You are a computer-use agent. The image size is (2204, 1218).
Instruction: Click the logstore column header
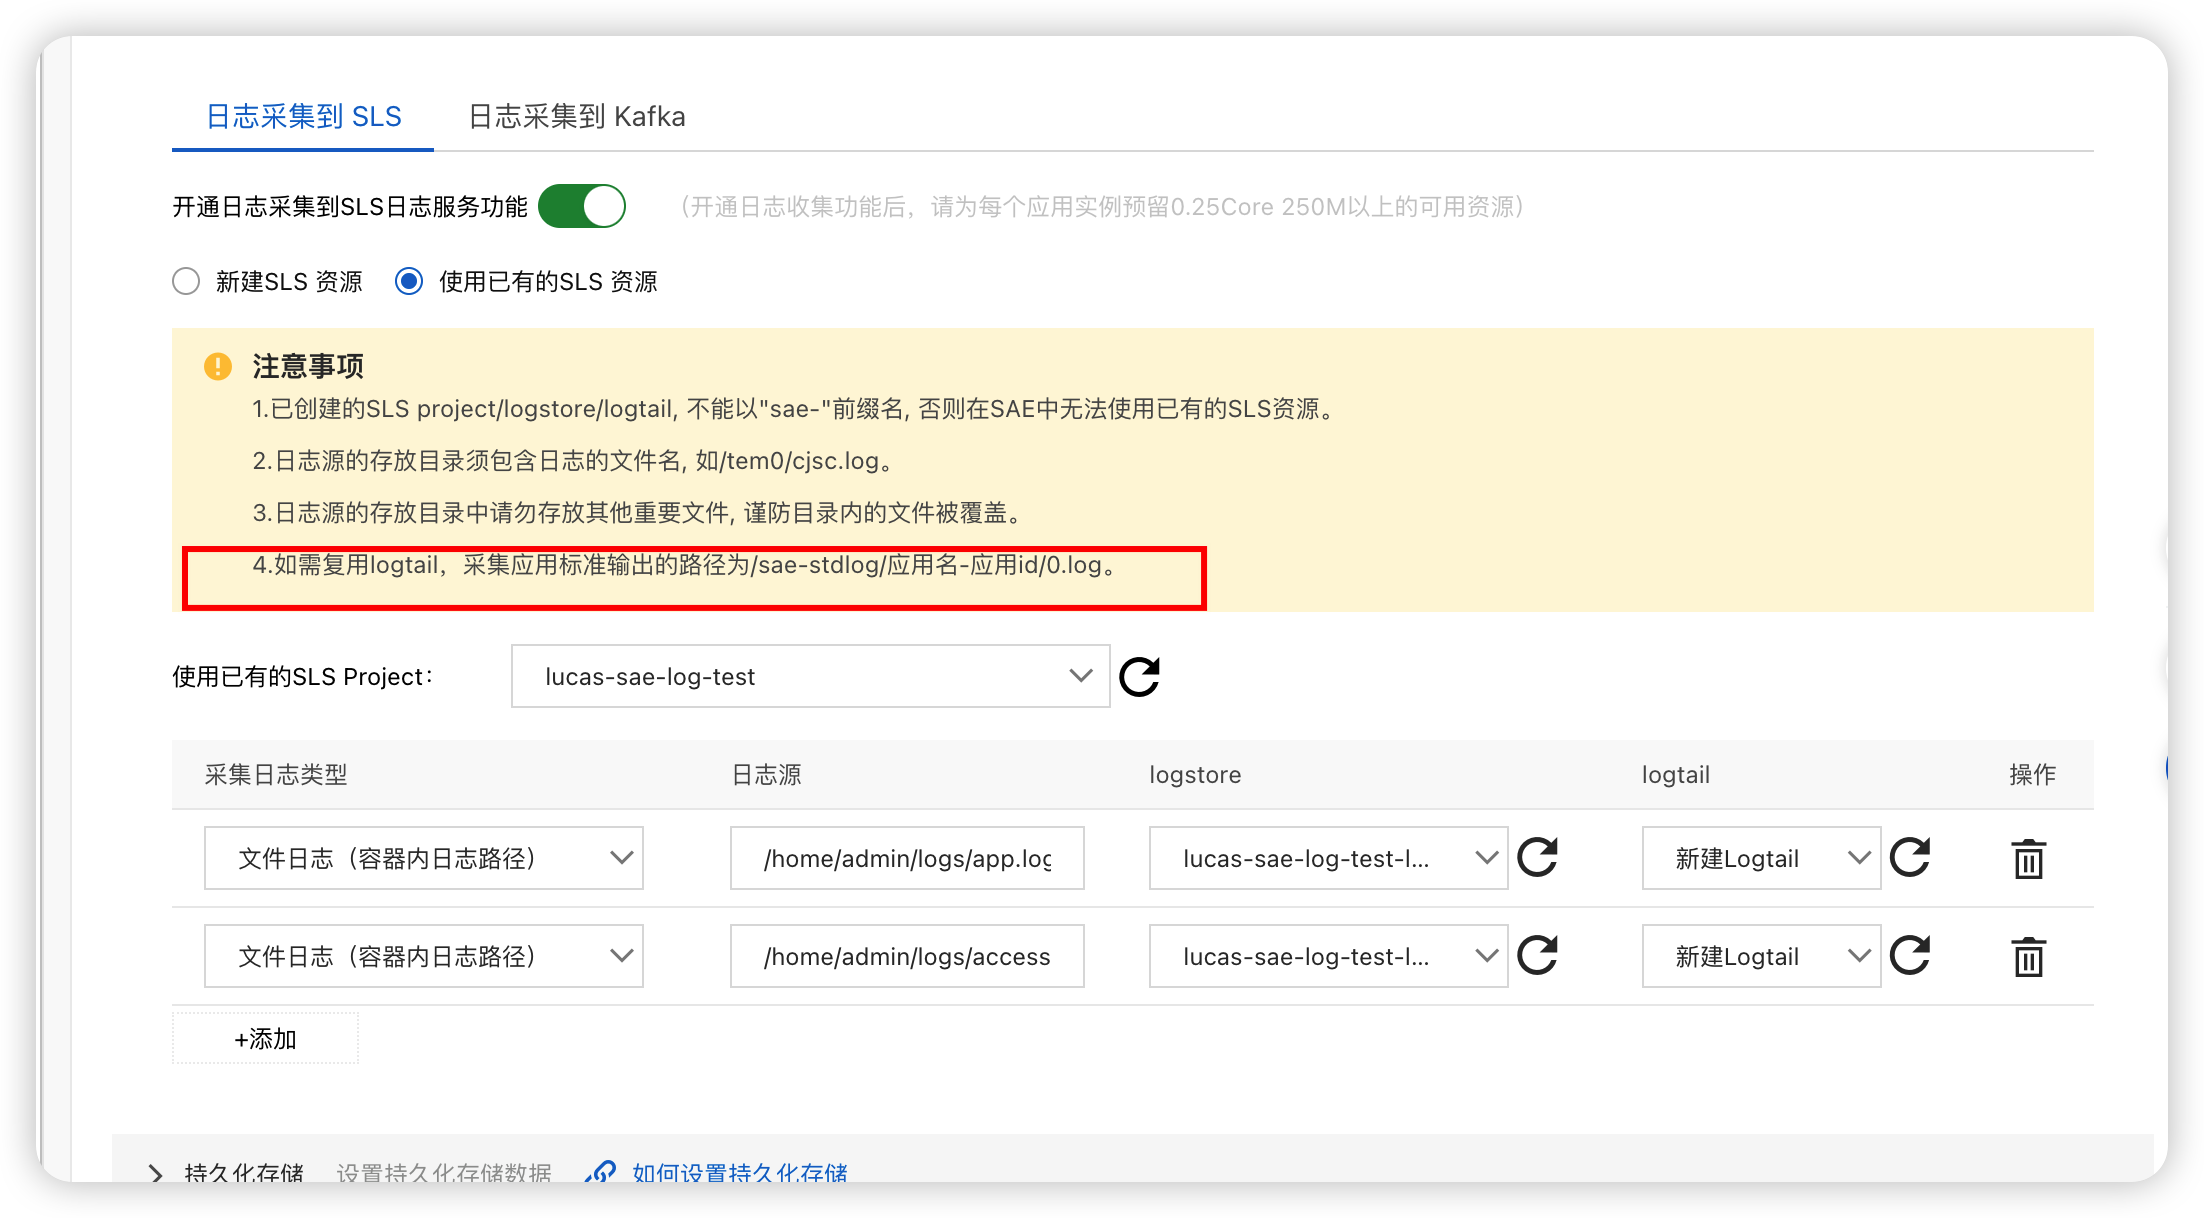pyautogui.click(x=1195, y=775)
